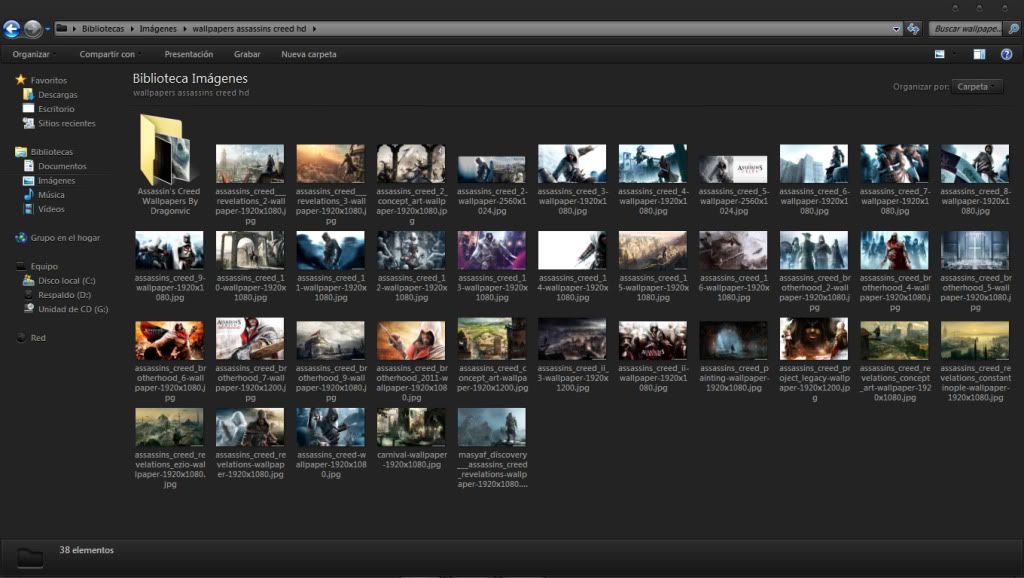Open the Música library
This screenshot has width=1024, height=578.
coord(51,195)
